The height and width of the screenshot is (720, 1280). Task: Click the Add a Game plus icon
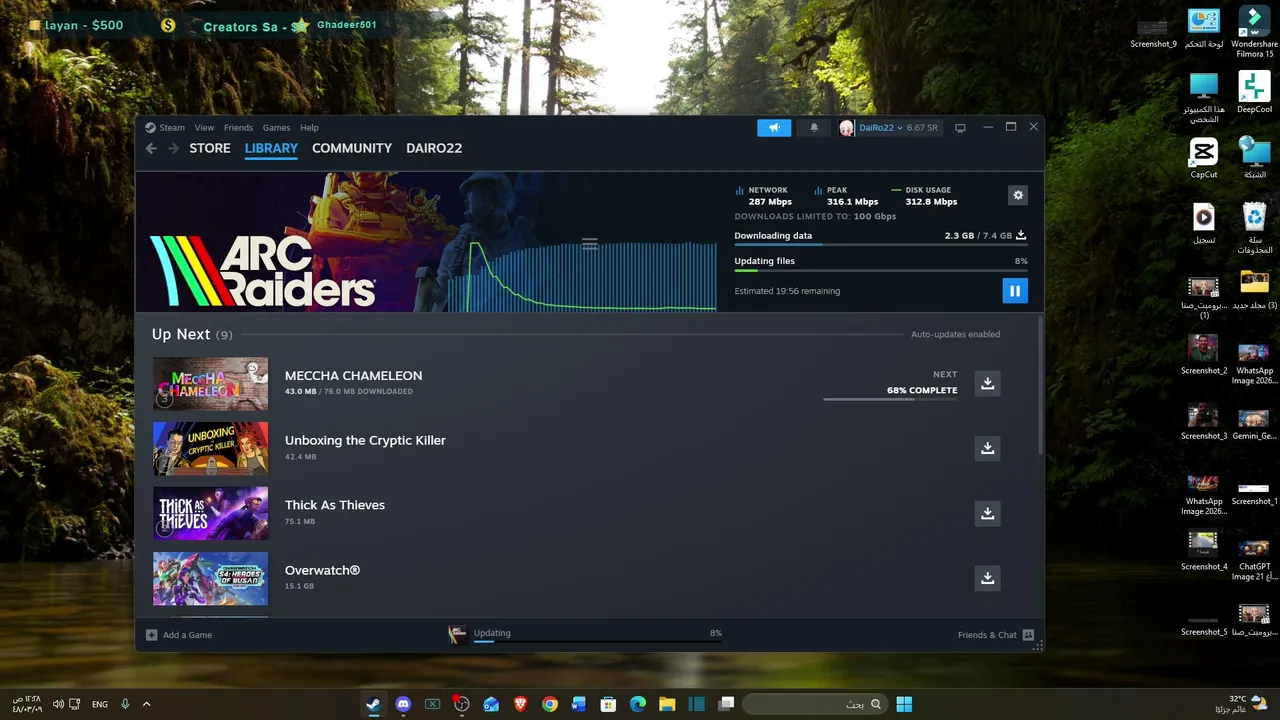click(151, 635)
